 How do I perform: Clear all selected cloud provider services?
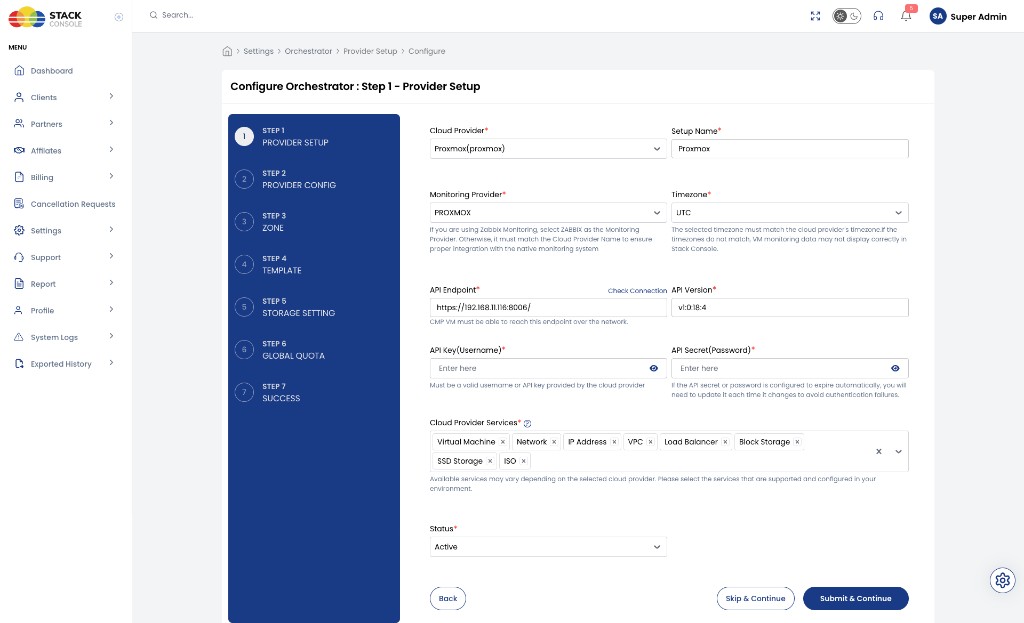coord(879,451)
